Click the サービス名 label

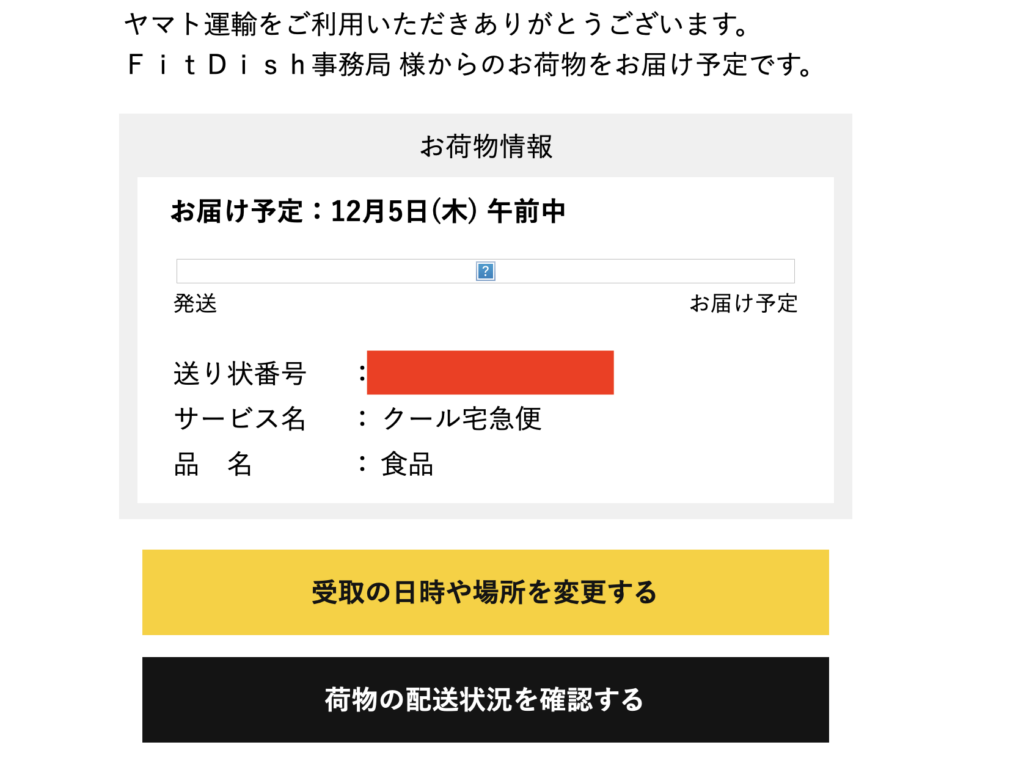click(x=240, y=419)
